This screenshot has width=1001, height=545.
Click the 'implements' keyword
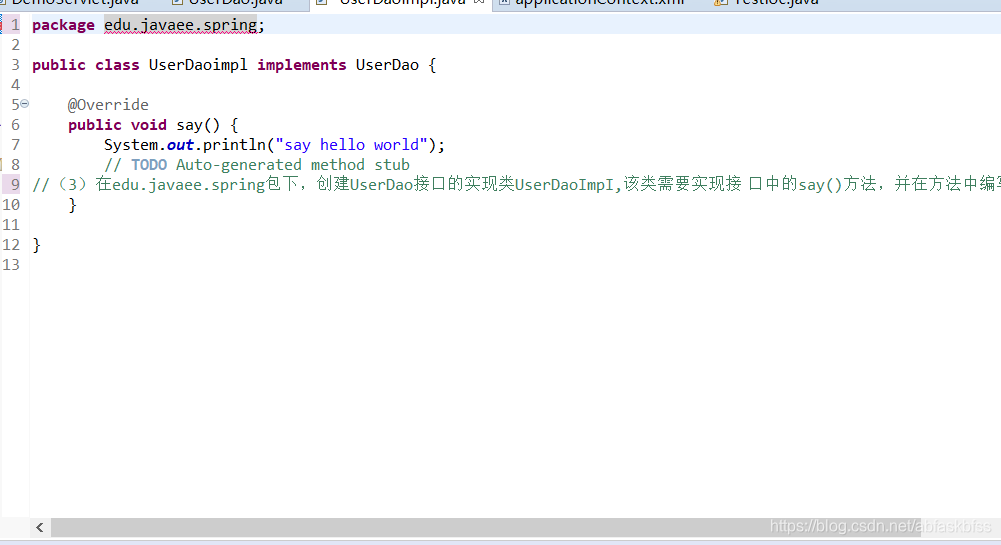(301, 65)
